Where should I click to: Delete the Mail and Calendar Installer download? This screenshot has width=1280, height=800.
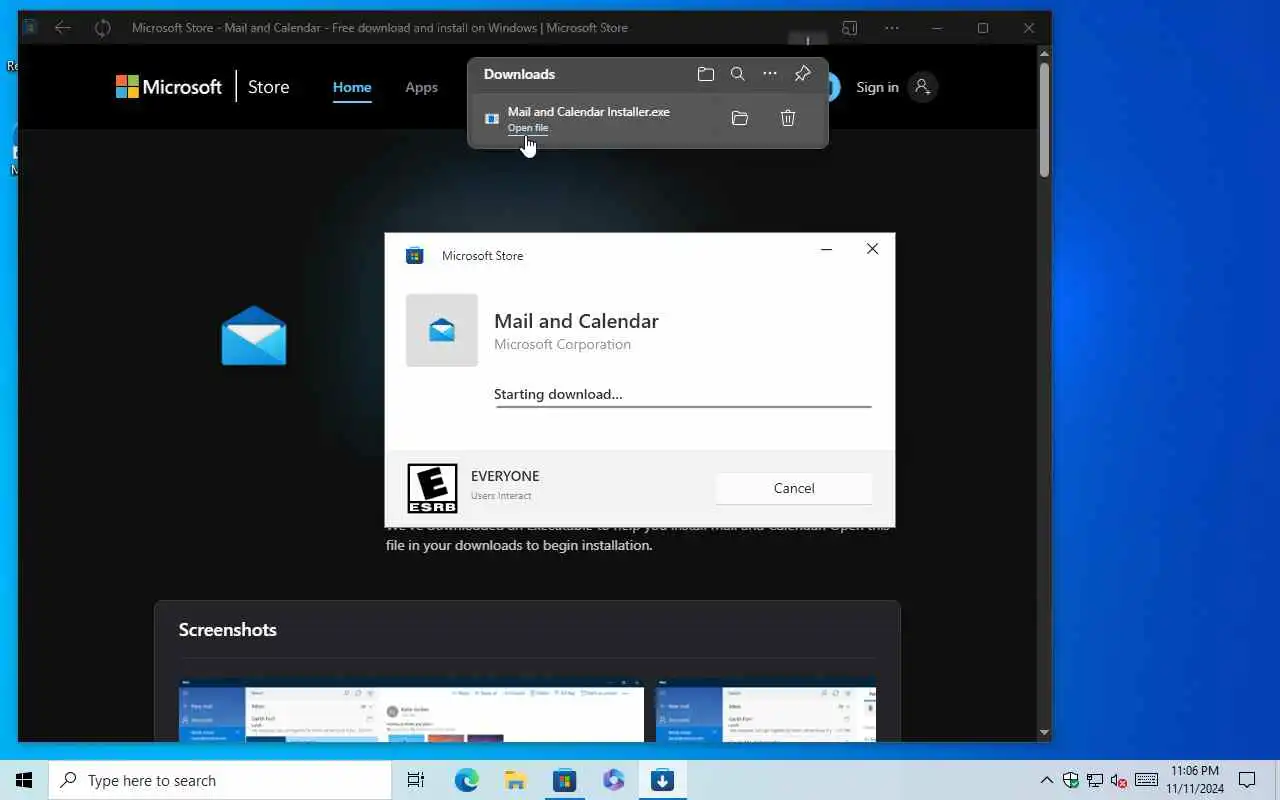click(x=788, y=118)
